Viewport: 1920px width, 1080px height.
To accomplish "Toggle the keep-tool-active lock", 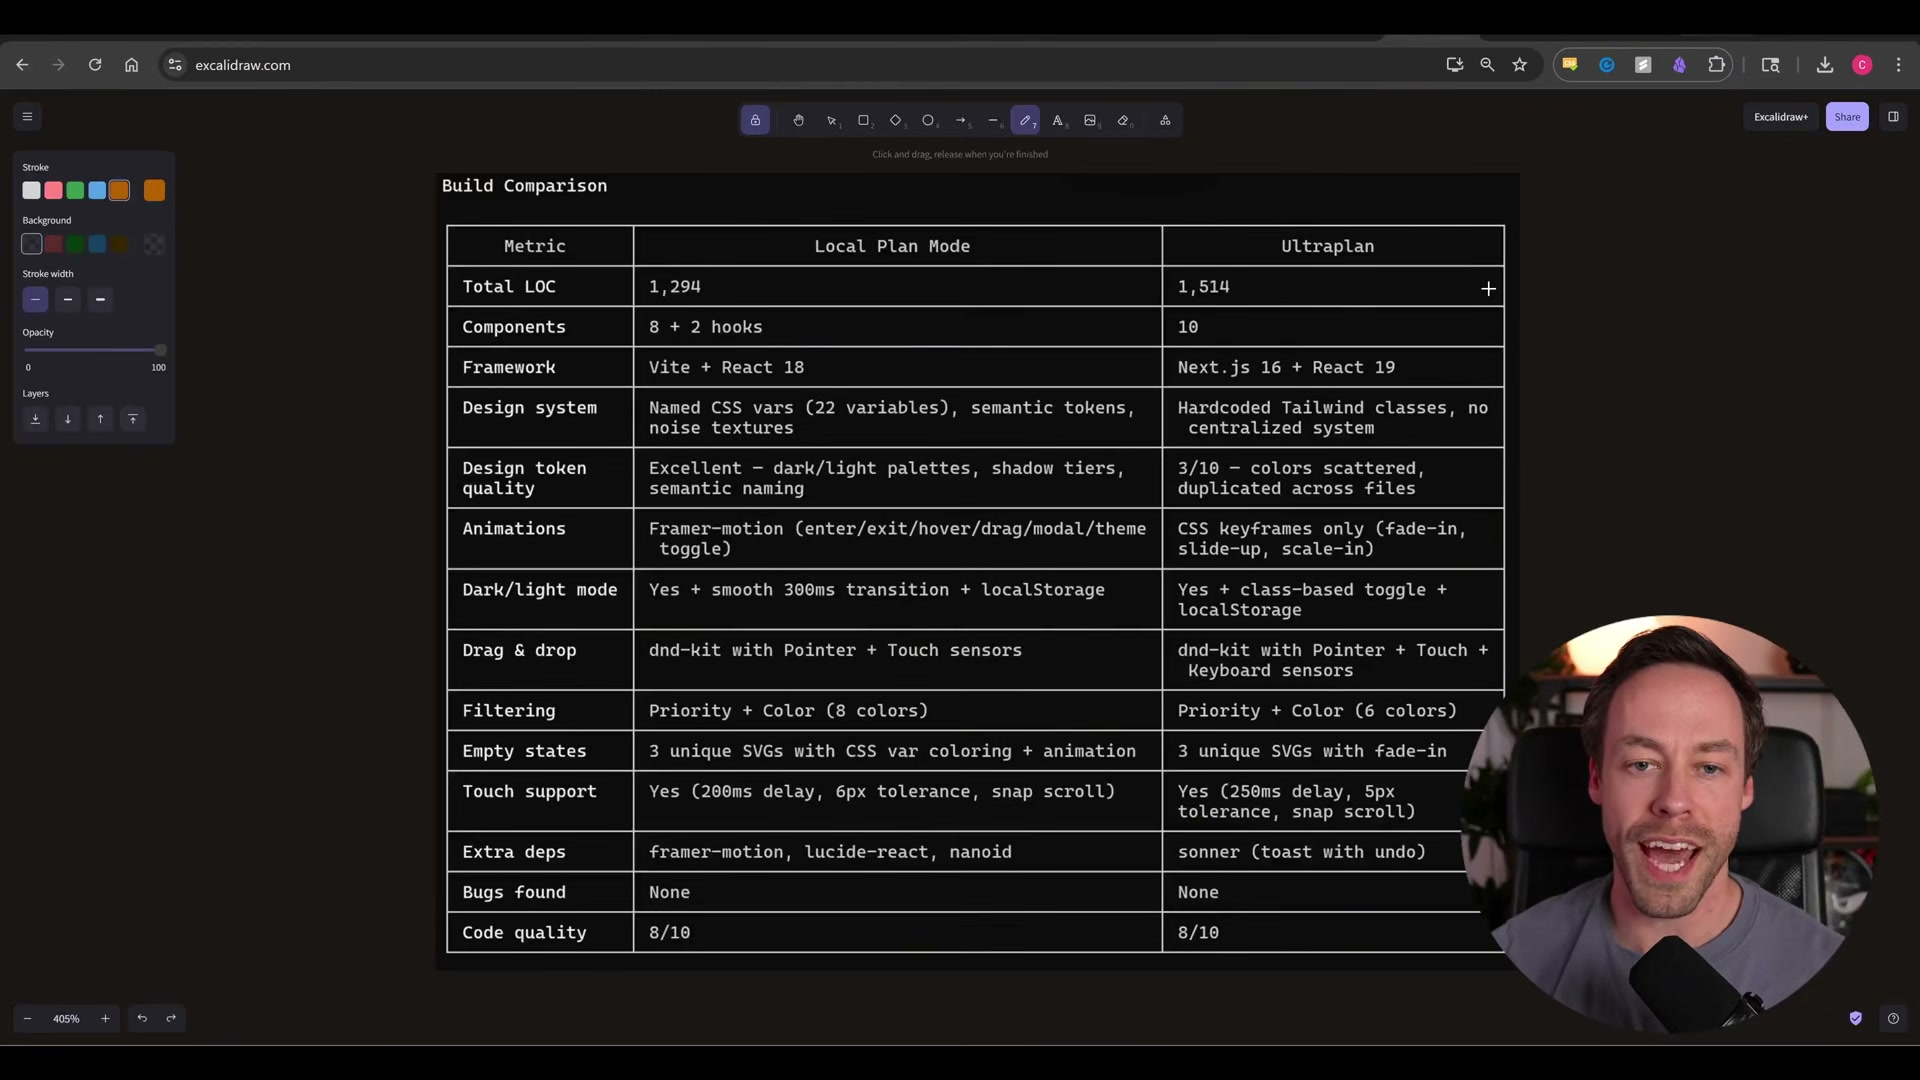I will coord(755,120).
